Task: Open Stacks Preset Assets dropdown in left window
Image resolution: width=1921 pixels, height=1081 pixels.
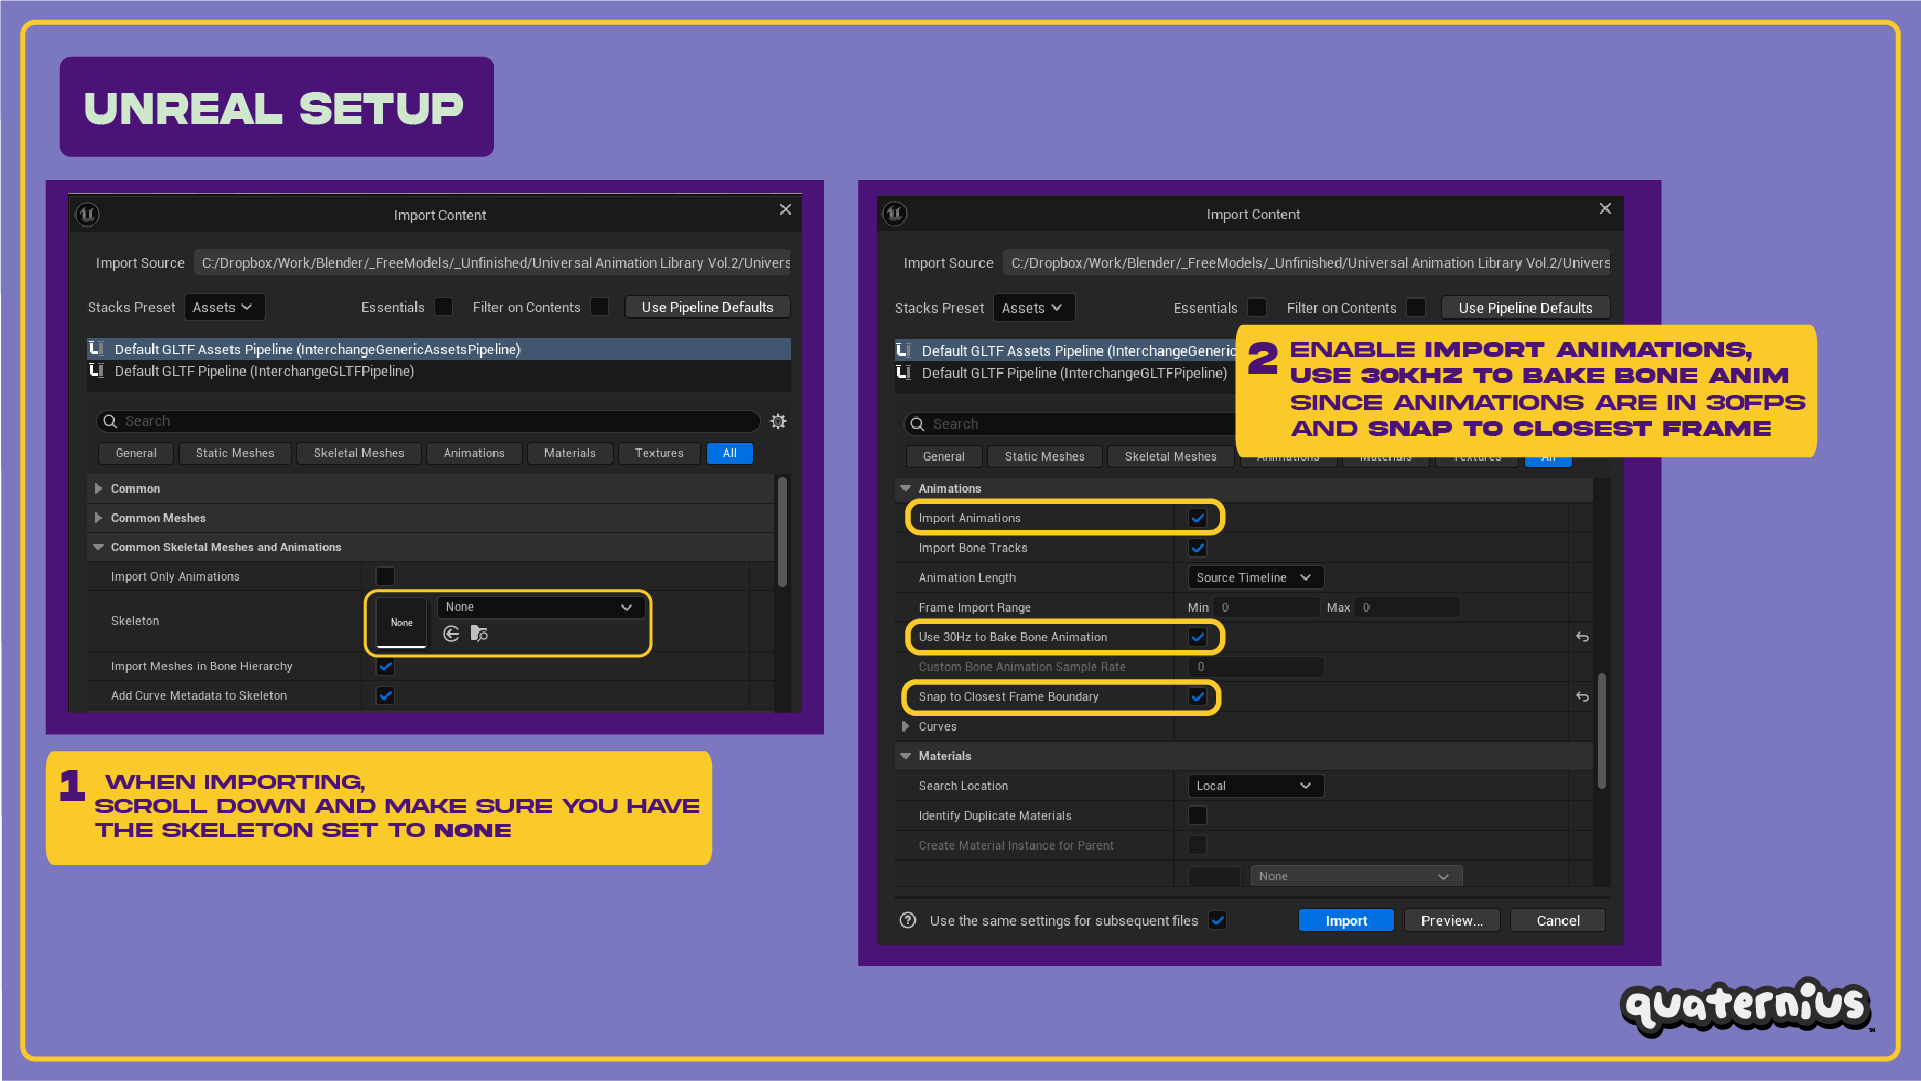Action: tap(225, 307)
